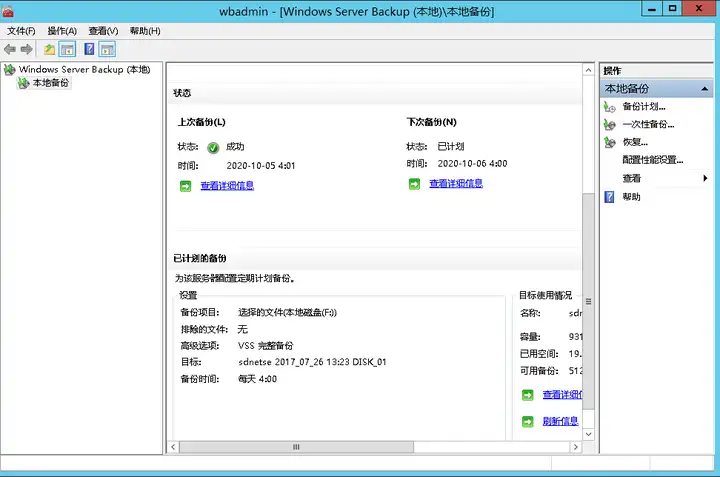720x477 pixels.
Task: Open the destination usage 查看详细信息 link
Action: pos(562,395)
